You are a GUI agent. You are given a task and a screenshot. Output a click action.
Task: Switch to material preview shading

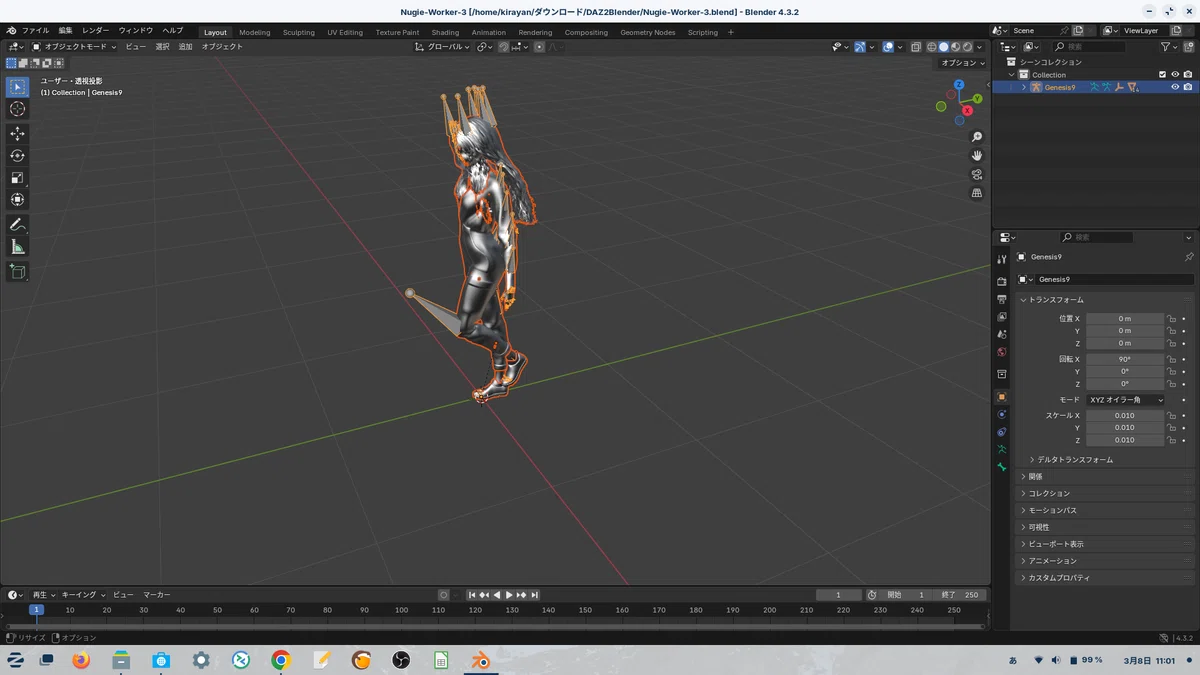pos(955,47)
